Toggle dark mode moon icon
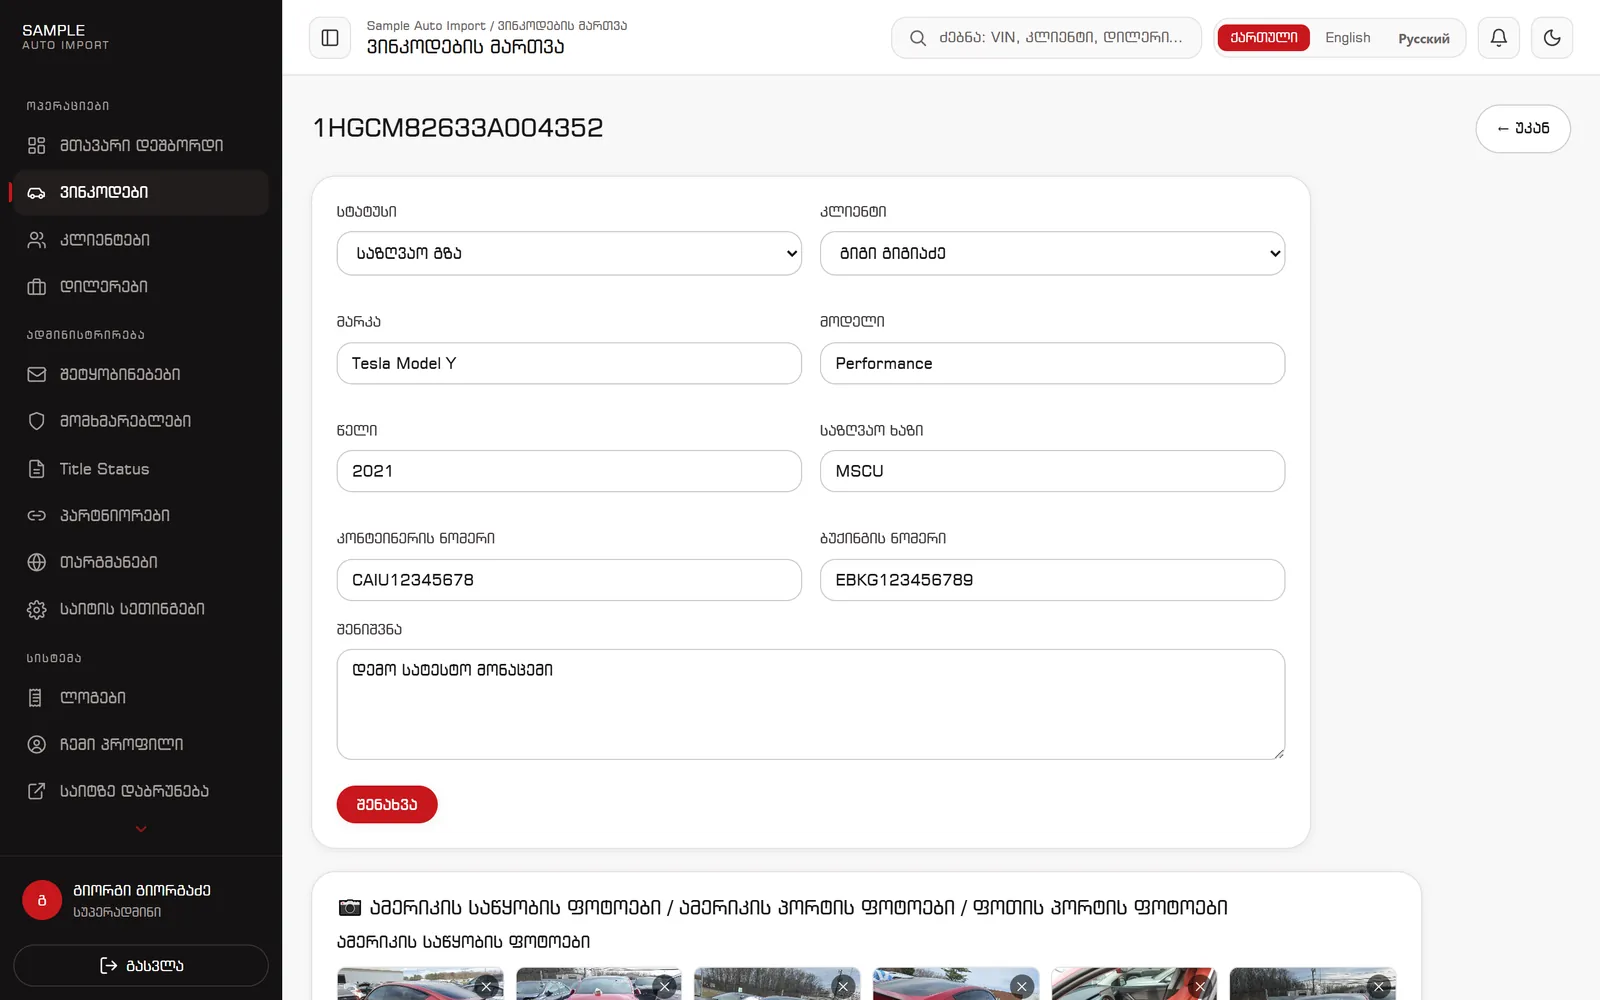Viewport: 1600px width, 1000px height. click(x=1552, y=38)
